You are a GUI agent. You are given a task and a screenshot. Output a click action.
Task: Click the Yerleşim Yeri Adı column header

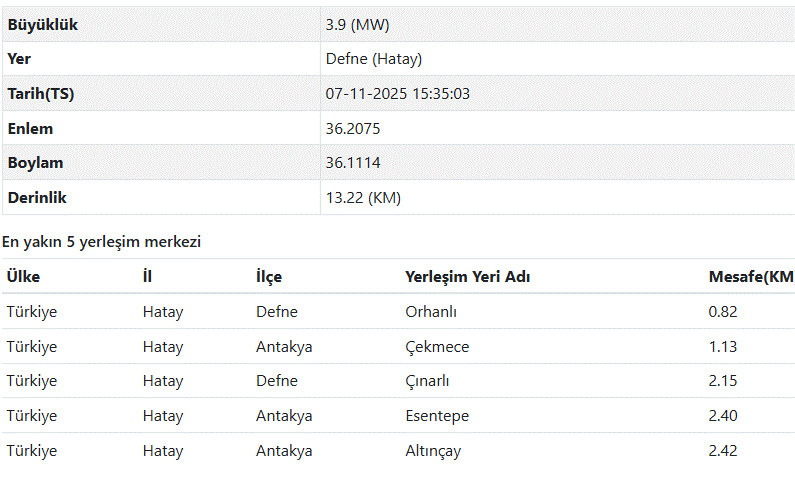[467, 277]
